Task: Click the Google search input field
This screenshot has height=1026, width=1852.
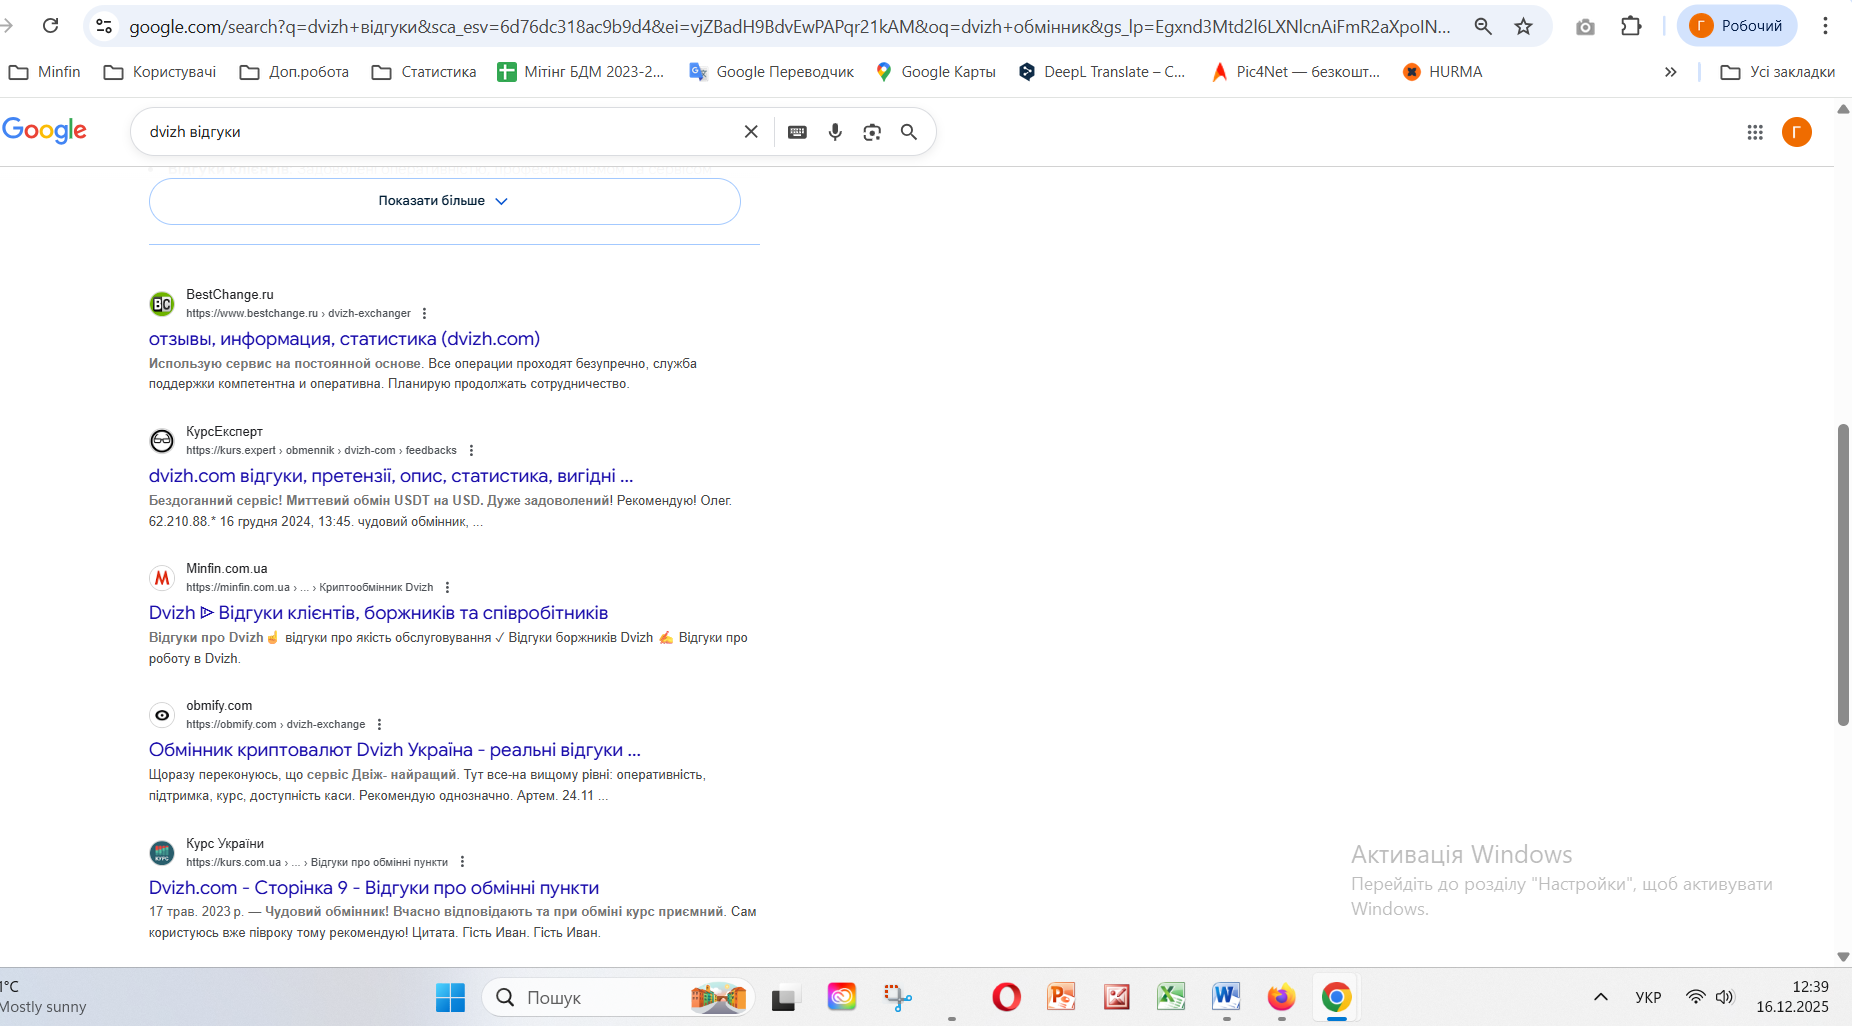Action: click(x=440, y=132)
